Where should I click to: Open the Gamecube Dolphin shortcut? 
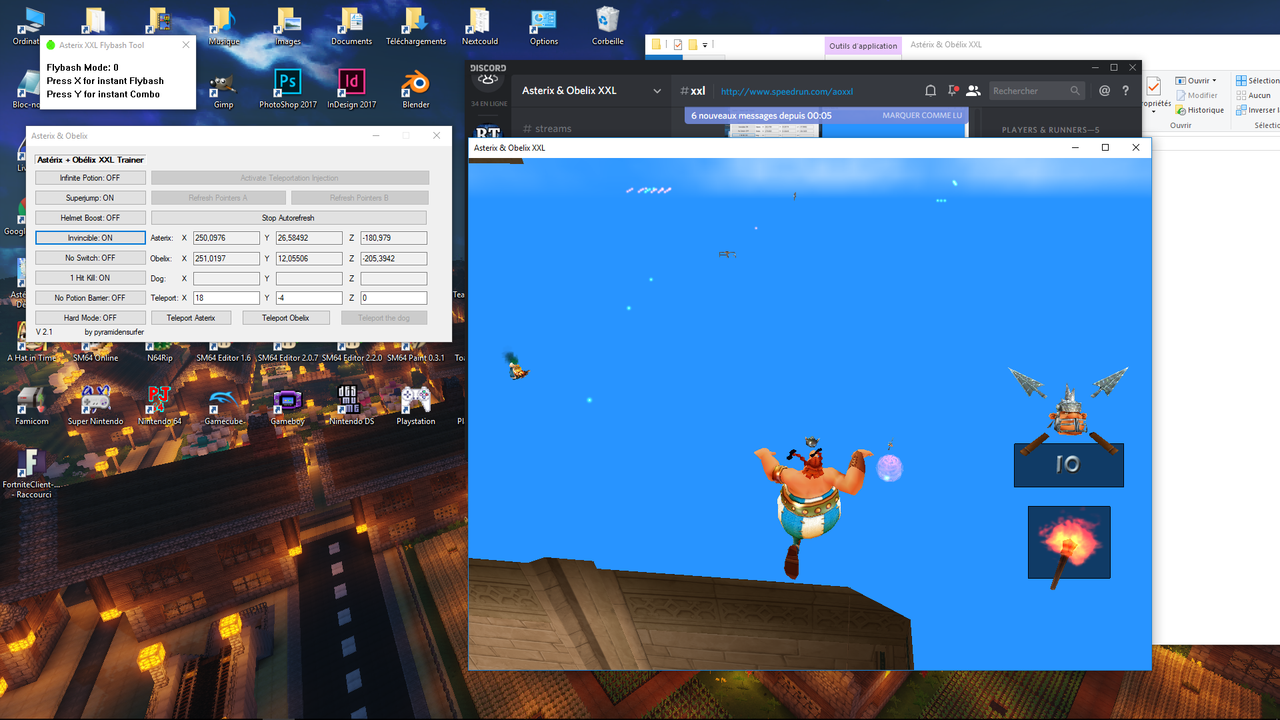(x=223, y=406)
